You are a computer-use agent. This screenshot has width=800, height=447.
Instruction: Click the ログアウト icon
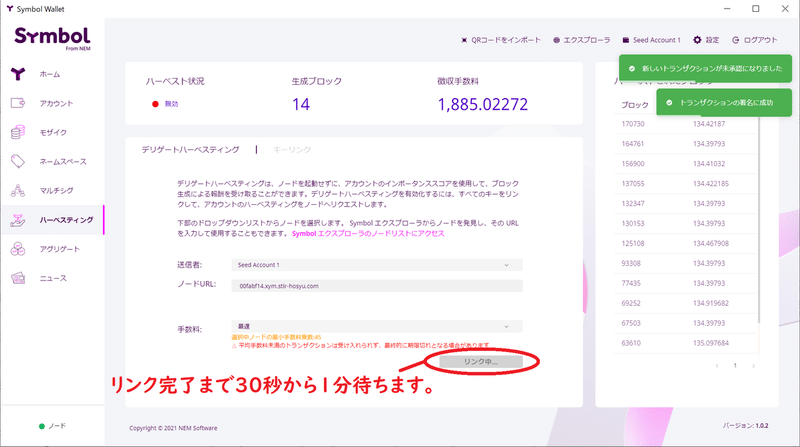tap(735, 40)
